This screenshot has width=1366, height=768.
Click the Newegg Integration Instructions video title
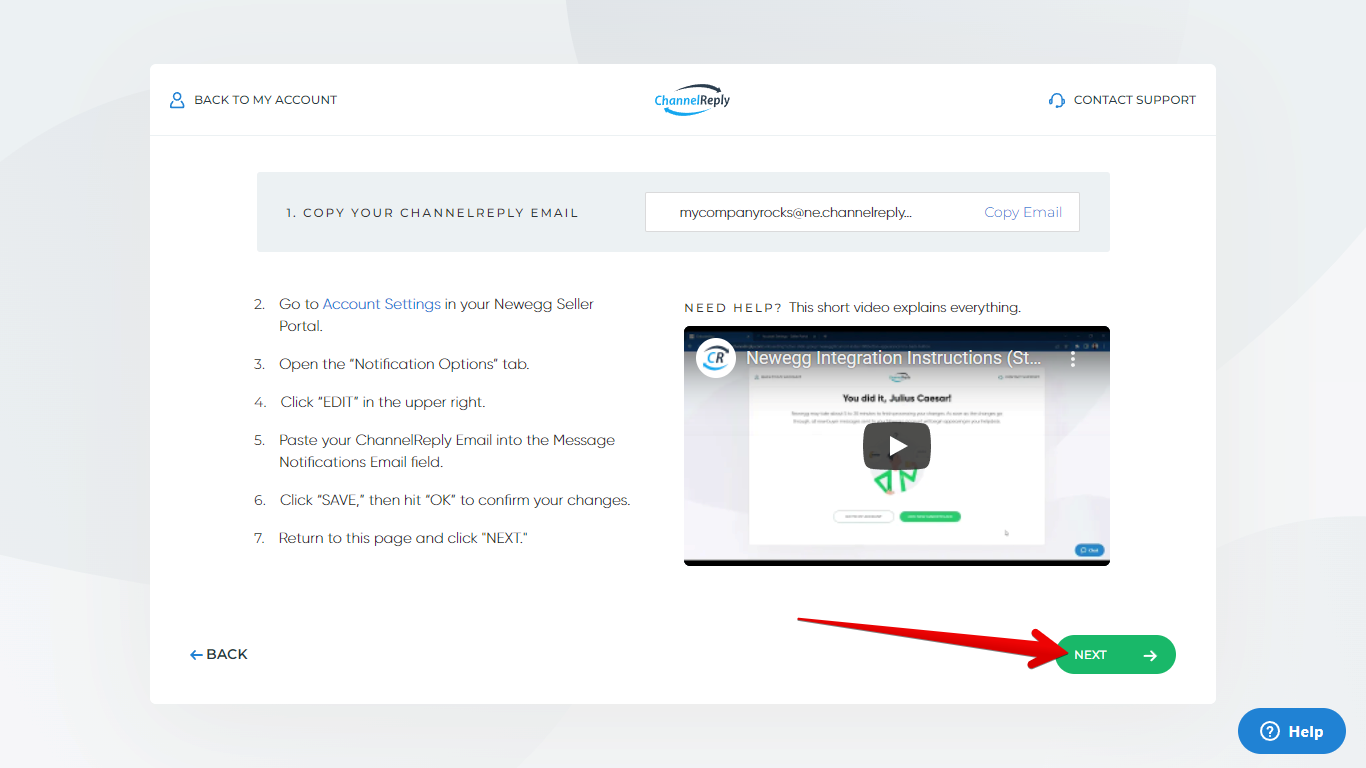(894, 358)
